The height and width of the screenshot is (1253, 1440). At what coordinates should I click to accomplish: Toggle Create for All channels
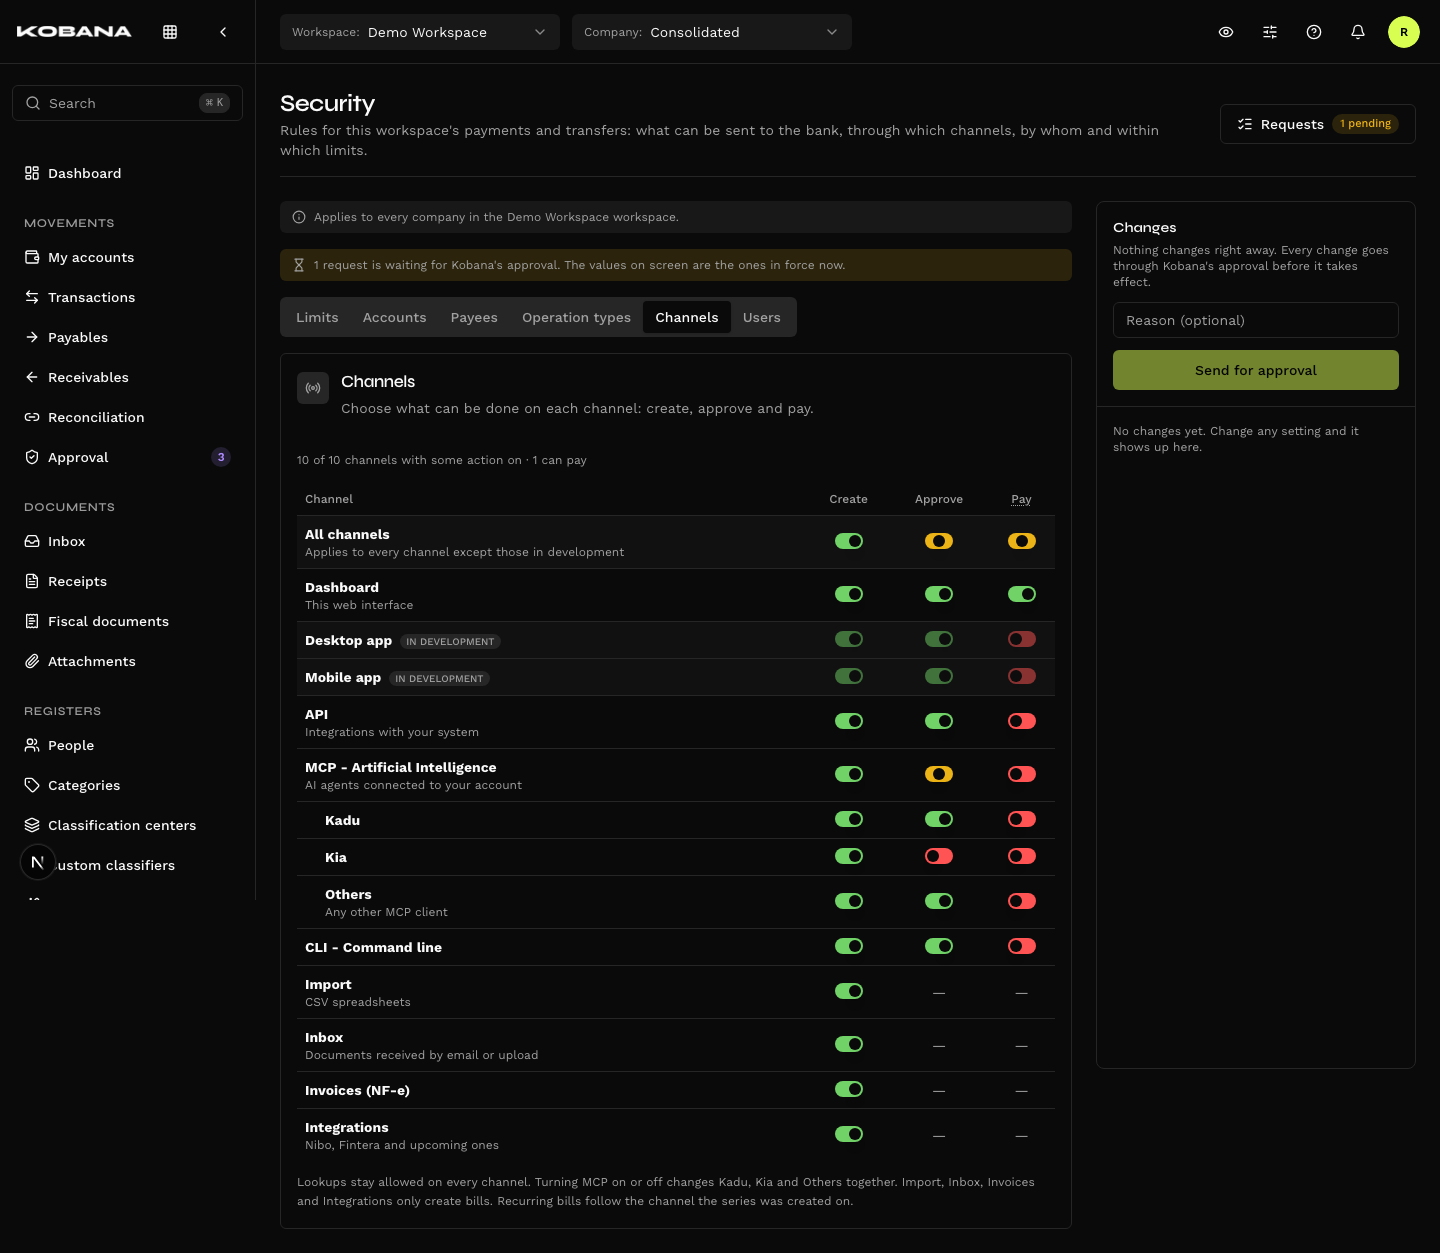click(849, 541)
